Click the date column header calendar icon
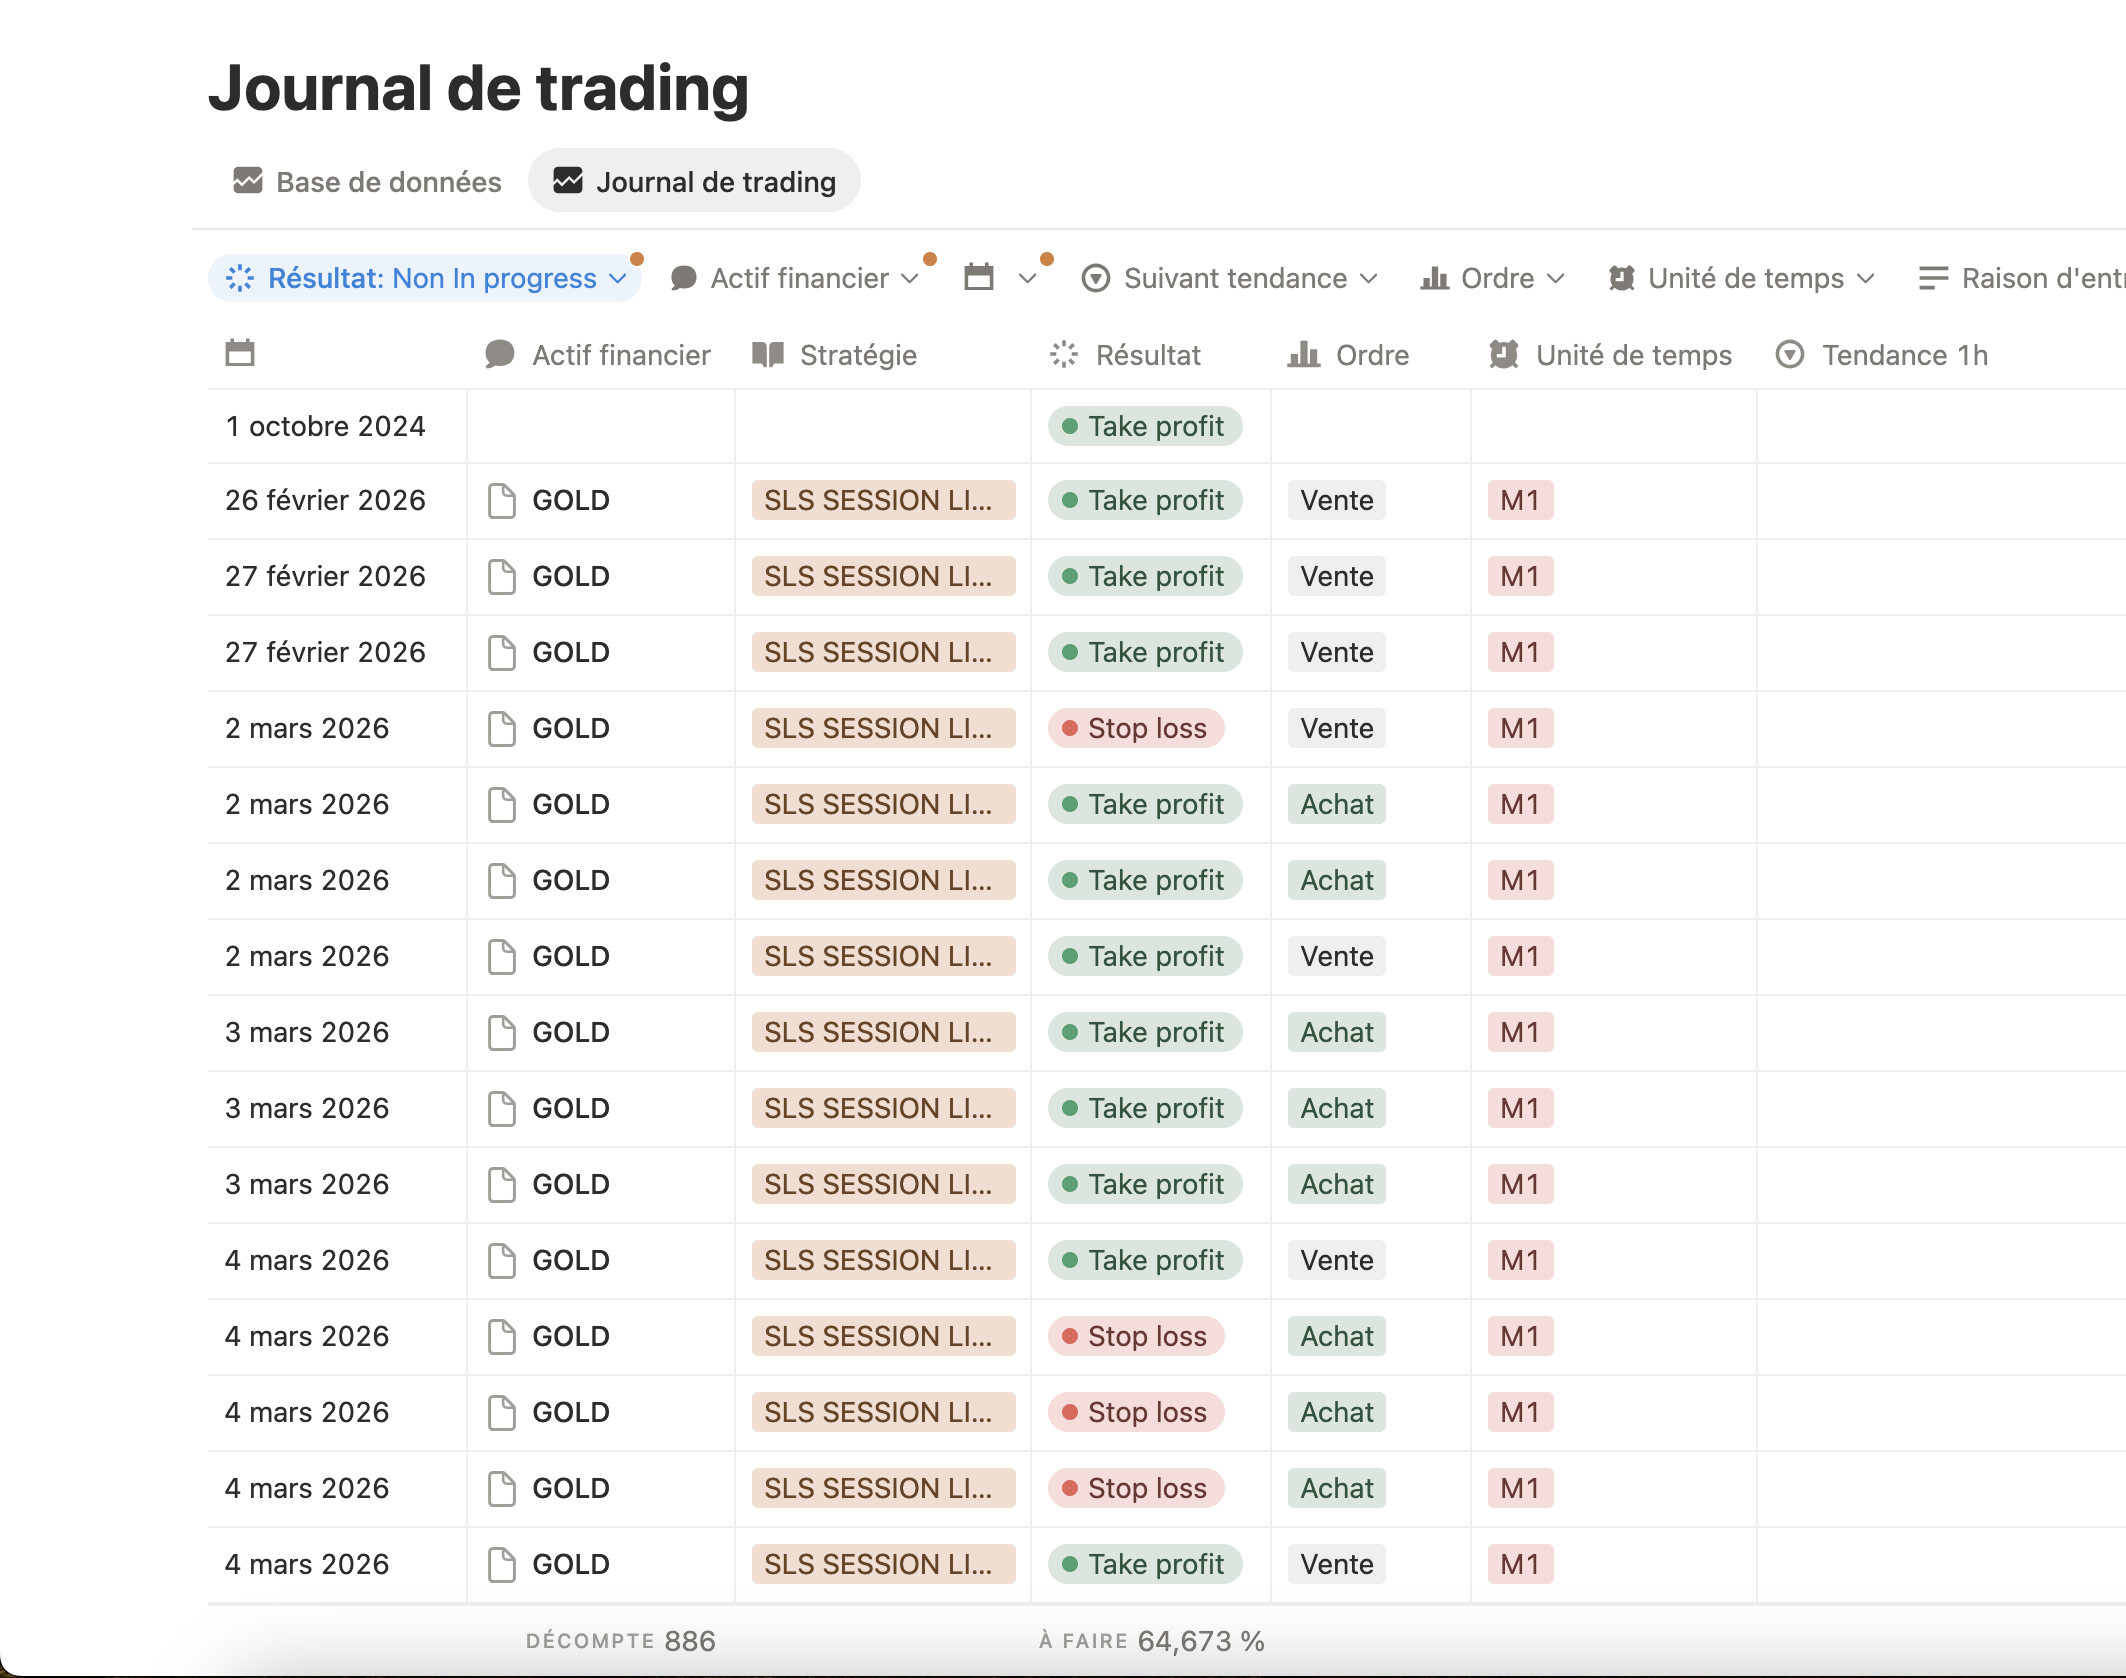Viewport: 2126px width, 1678px height. pos(240,354)
